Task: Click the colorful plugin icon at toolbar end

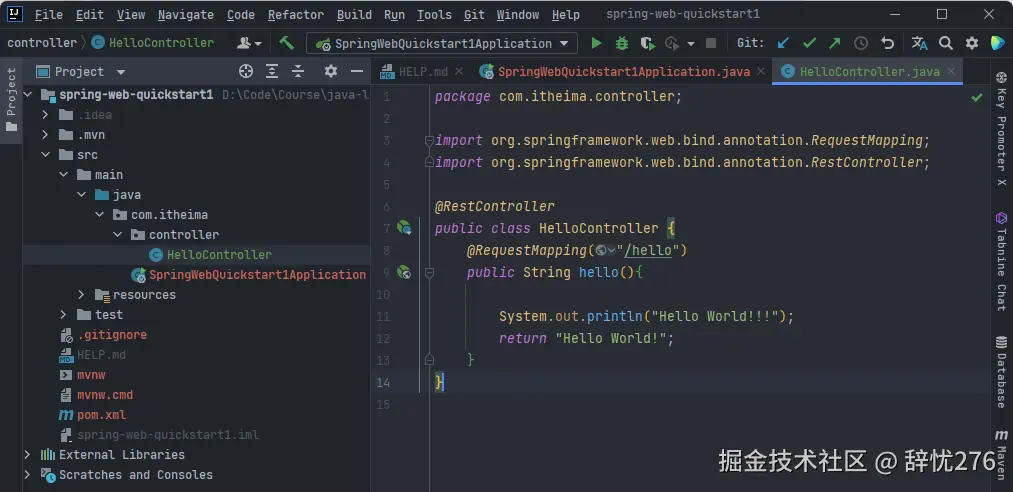Action: [997, 43]
